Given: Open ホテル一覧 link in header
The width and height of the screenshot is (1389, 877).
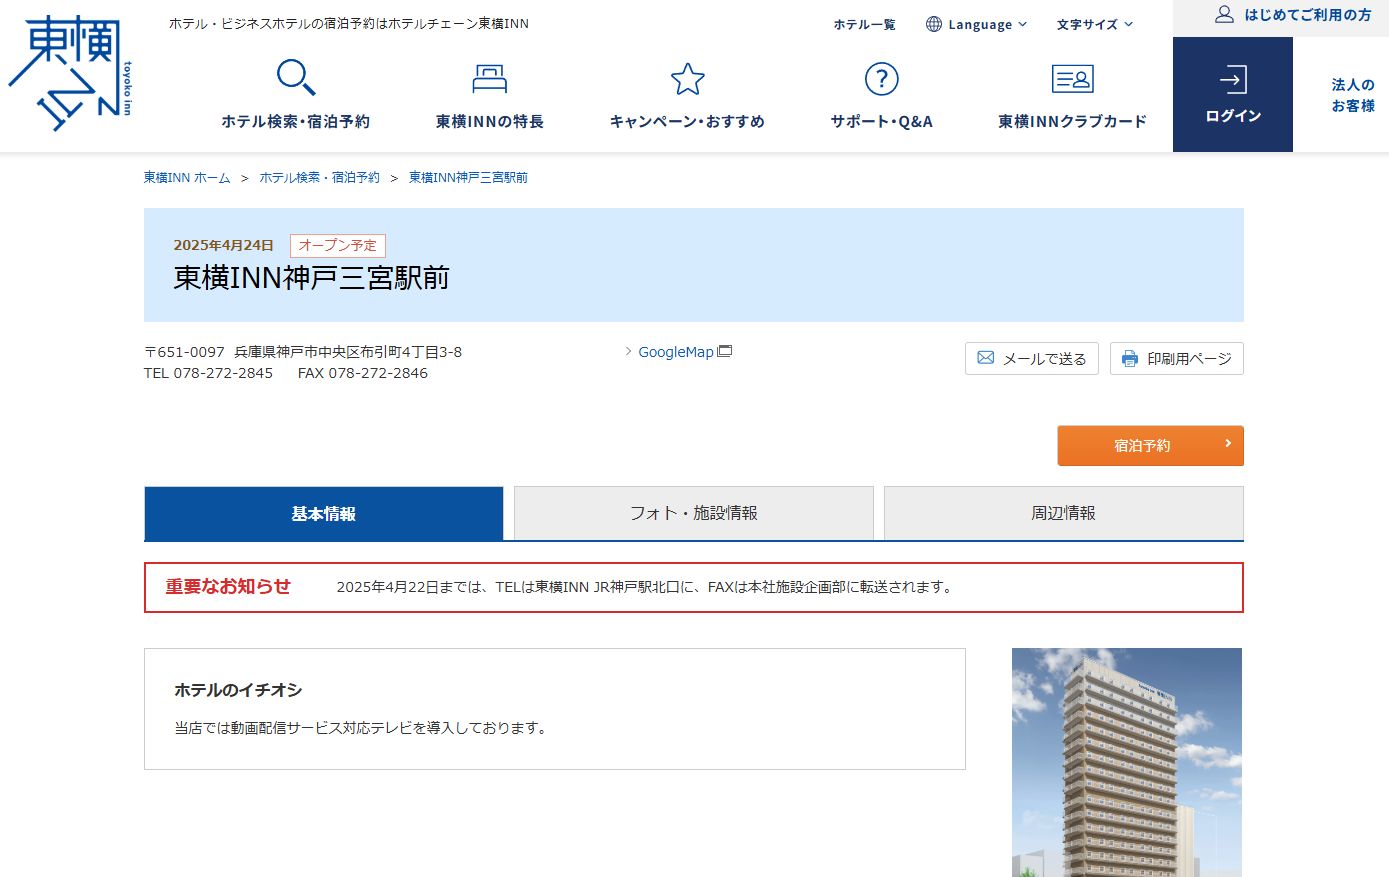Looking at the screenshot, I should click(865, 24).
